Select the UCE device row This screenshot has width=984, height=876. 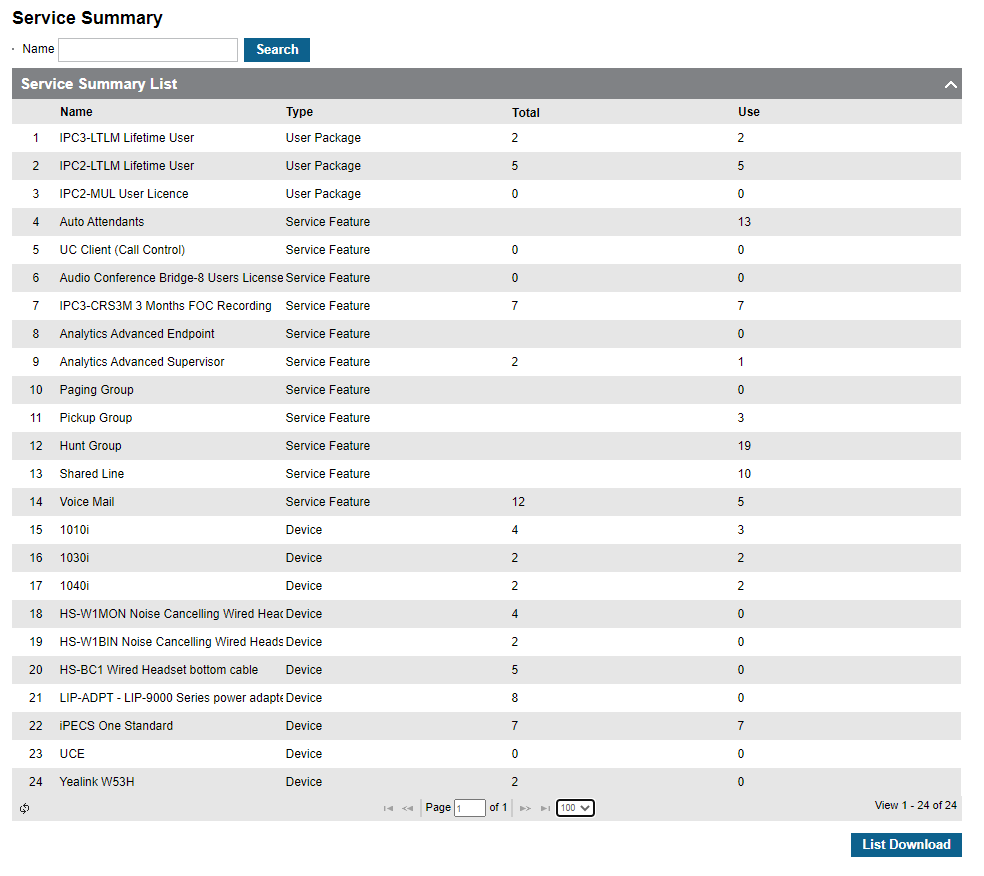[486, 754]
